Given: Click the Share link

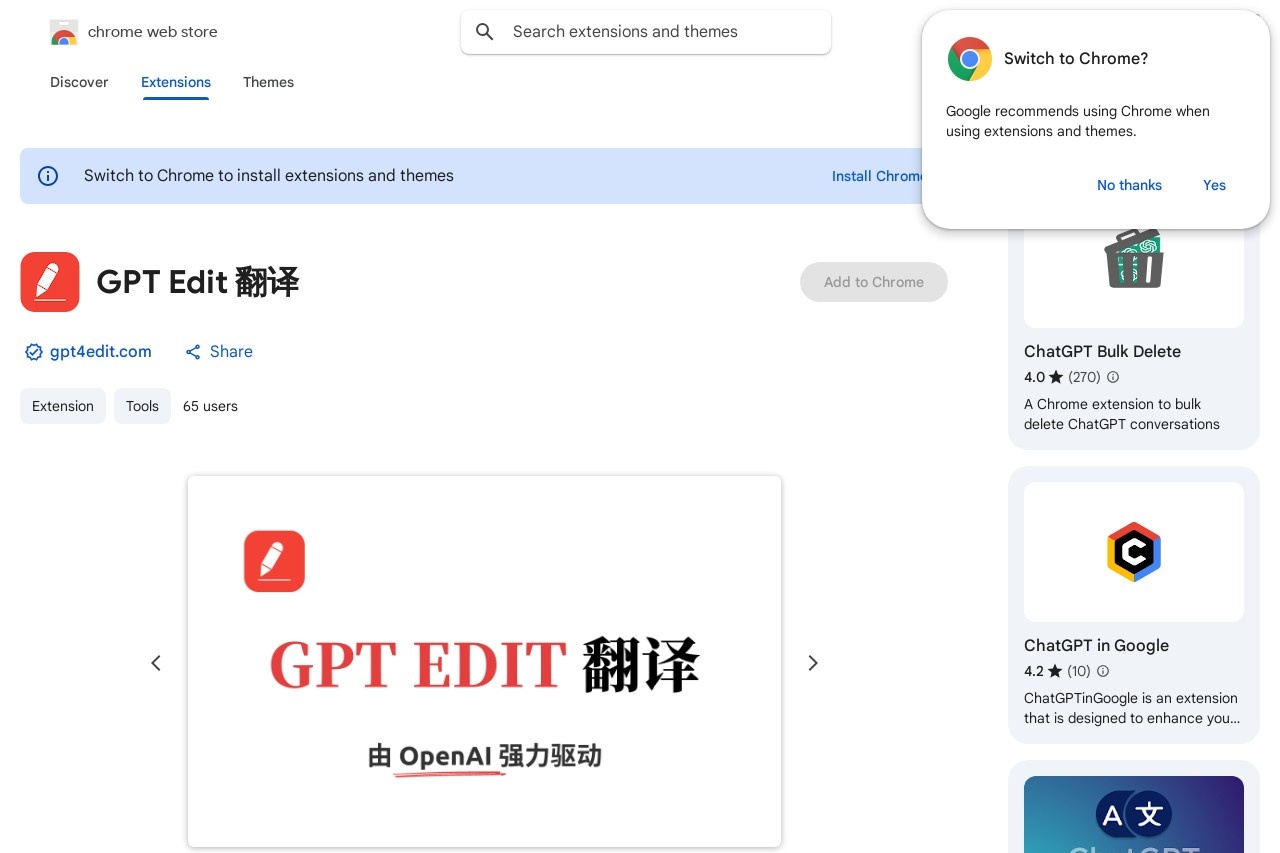Looking at the screenshot, I should [x=231, y=352].
